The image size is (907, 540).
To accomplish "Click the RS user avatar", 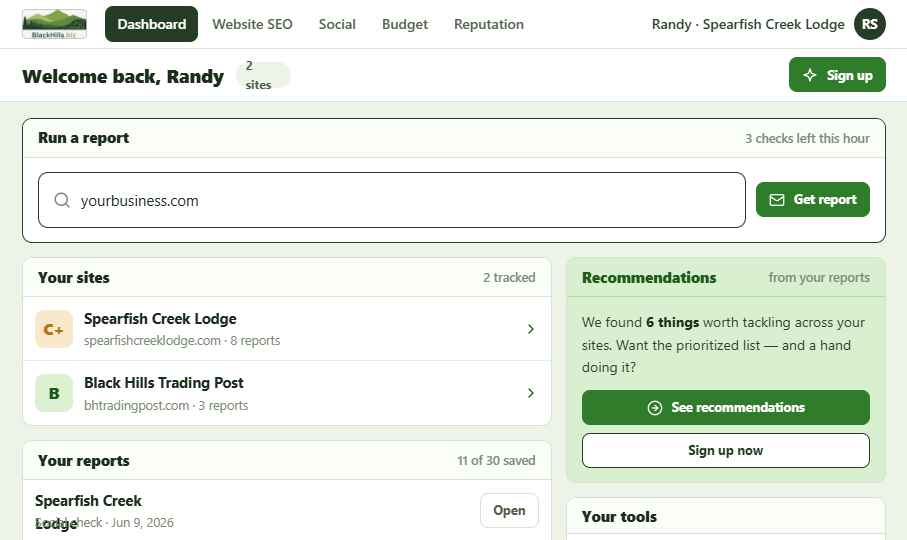I will point(869,24).
